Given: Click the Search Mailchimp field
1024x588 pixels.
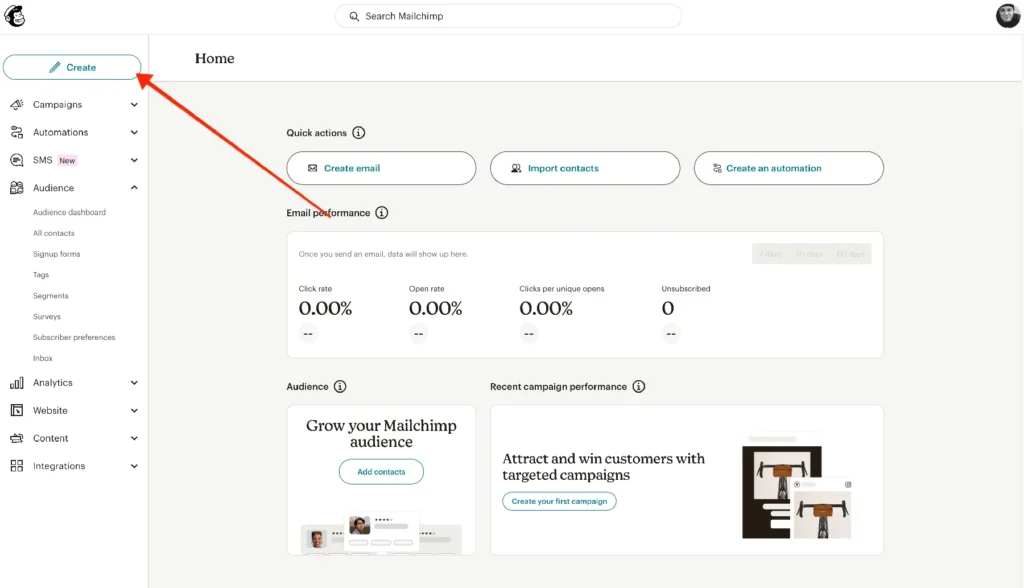Looking at the screenshot, I should 508,16.
